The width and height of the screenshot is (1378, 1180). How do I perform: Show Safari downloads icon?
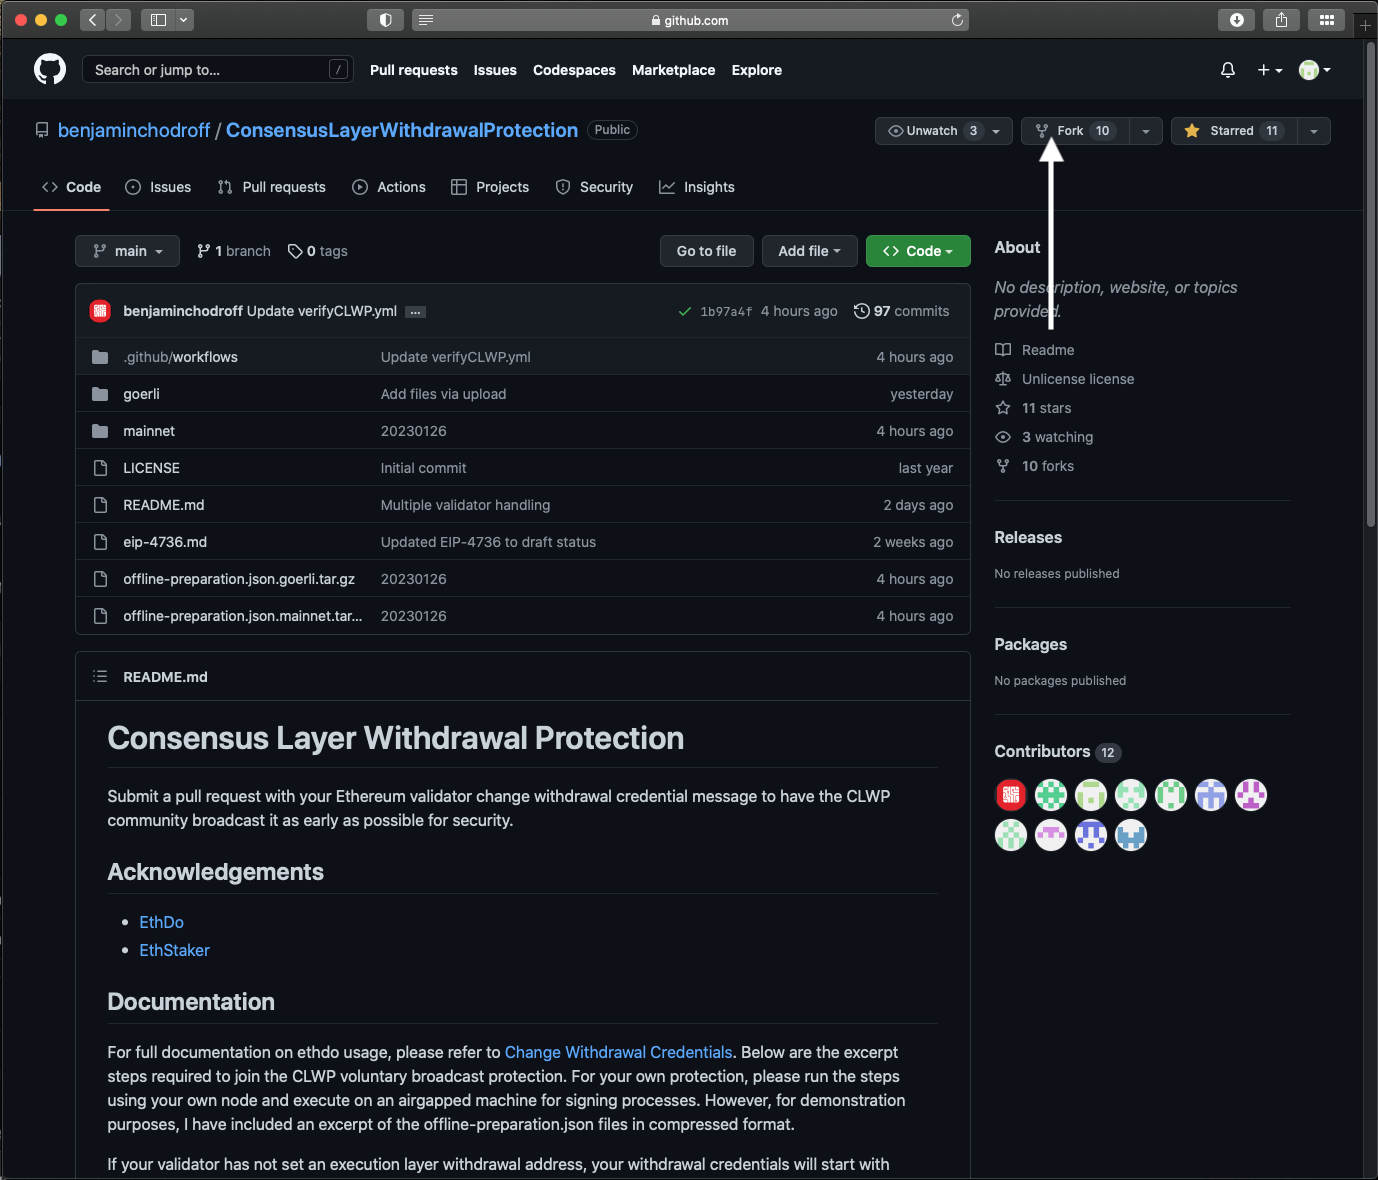point(1237,20)
